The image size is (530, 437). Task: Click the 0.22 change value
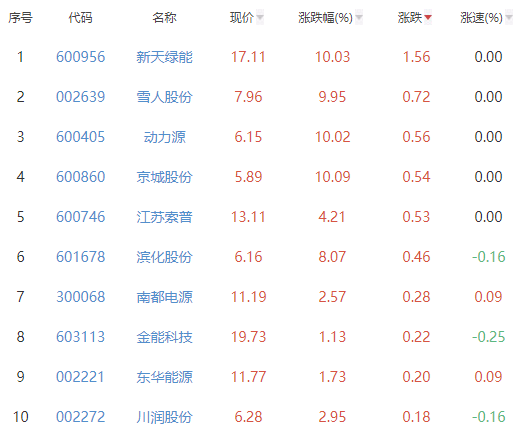[x=416, y=337]
